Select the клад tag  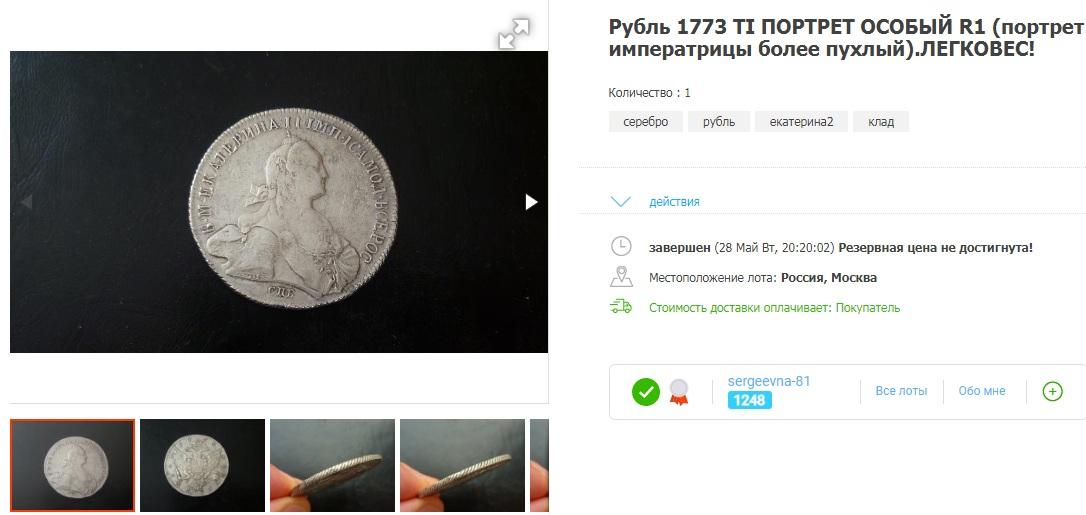click(x=881, y=122)
